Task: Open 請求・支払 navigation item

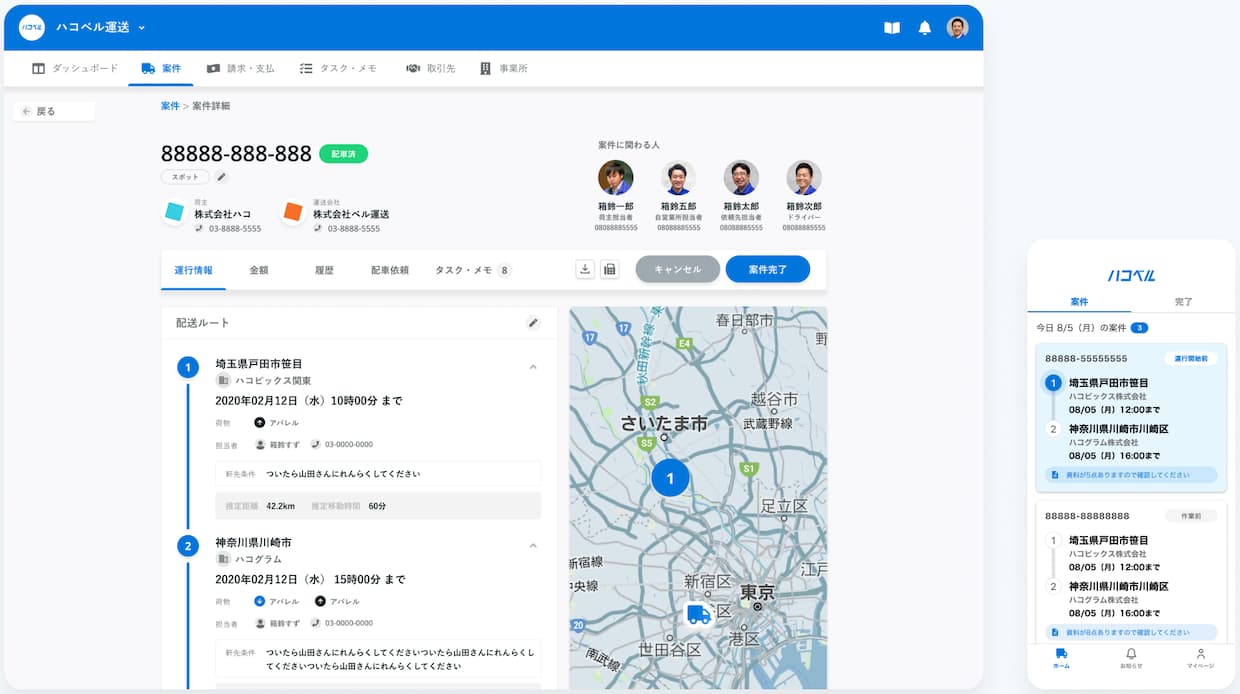Action: click(x=240, y=68)
